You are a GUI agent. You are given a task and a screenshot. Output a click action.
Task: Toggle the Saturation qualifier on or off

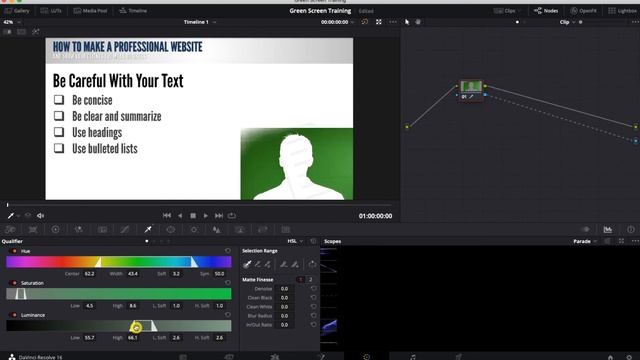pyautogui.click(x=14, y=283)
